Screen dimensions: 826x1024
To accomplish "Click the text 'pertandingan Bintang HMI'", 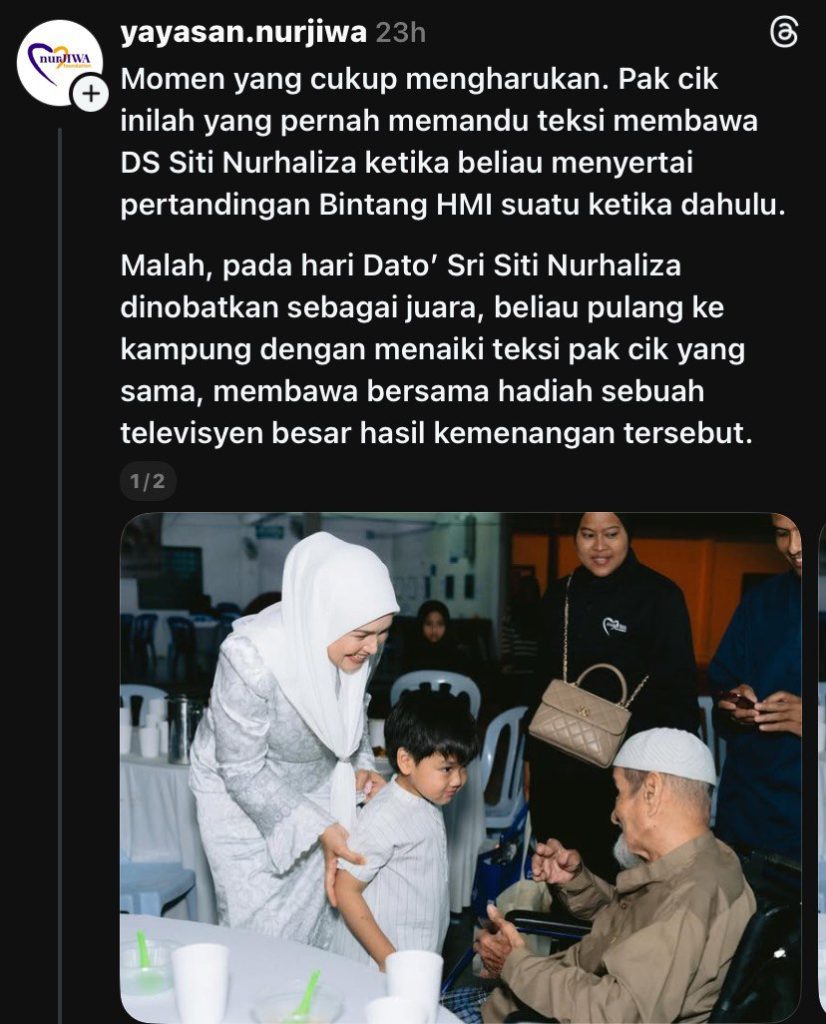I will point(307,204).
